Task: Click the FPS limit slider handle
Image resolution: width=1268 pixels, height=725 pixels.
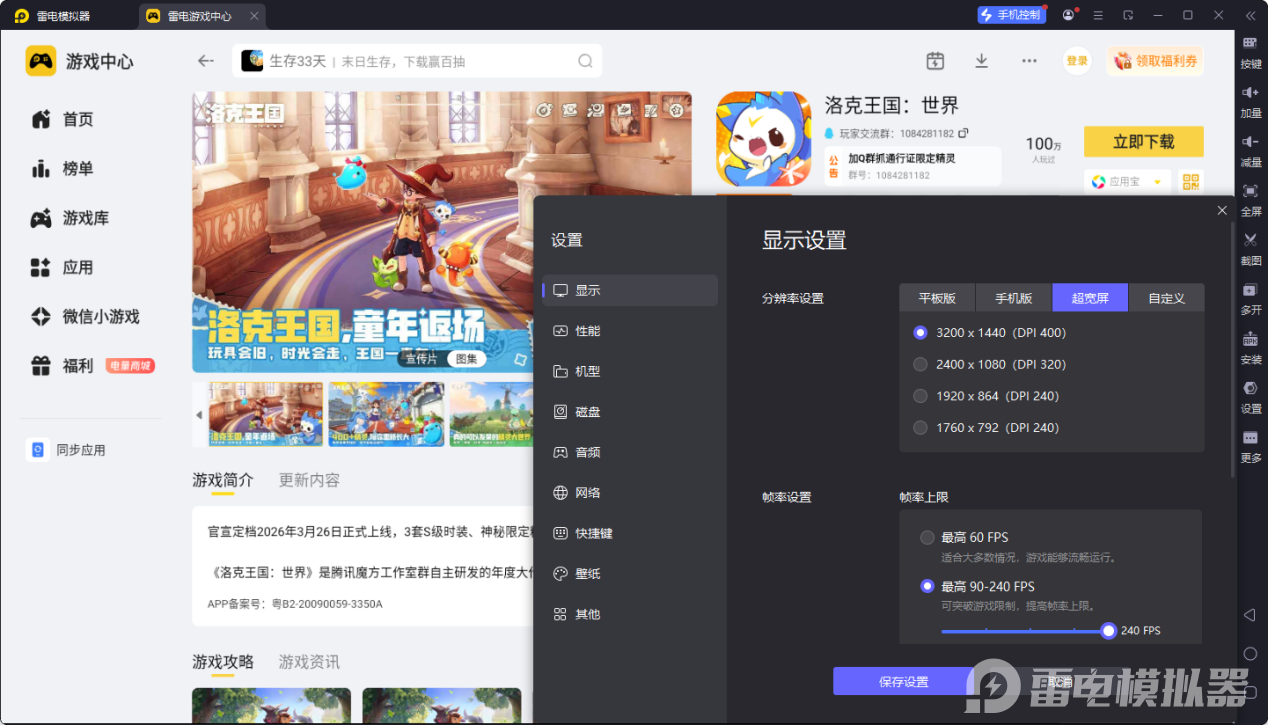Action: pos(1108,631)
